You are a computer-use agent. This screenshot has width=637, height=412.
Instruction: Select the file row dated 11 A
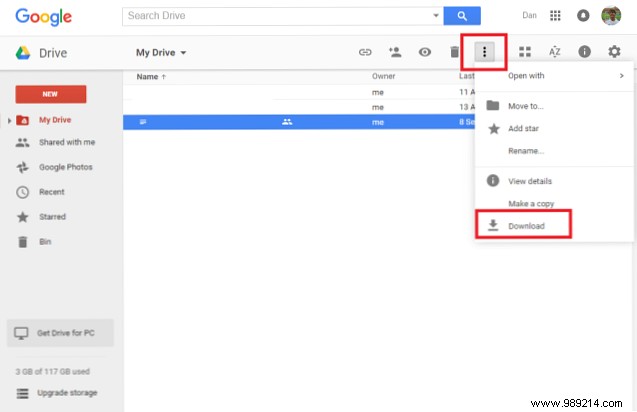point(299,92)
